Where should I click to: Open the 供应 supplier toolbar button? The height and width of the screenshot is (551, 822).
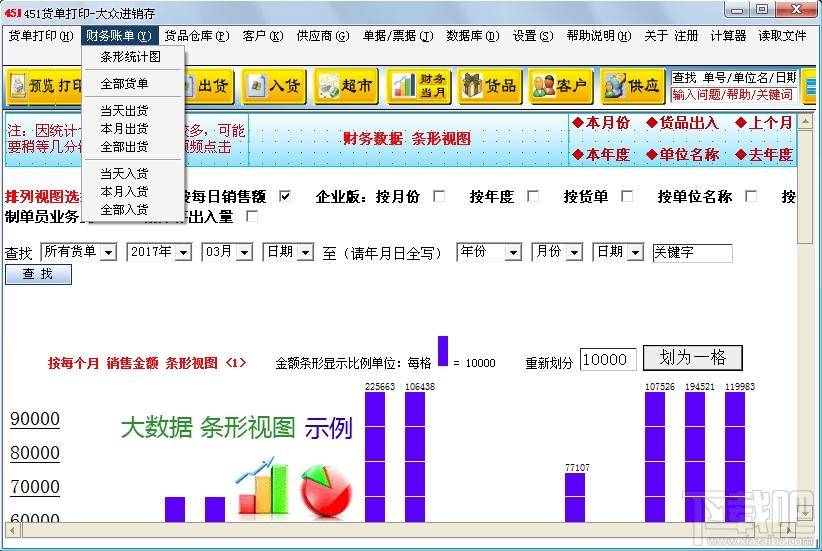pyautogui.click(x=632, y=85)
